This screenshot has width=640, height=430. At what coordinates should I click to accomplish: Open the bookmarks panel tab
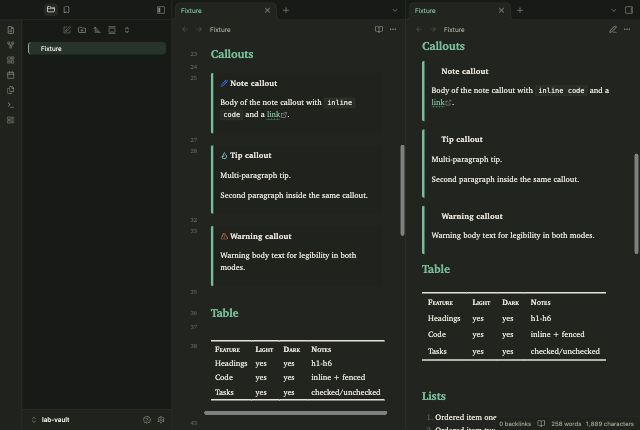pyautogui.click(x=67, y=9)
